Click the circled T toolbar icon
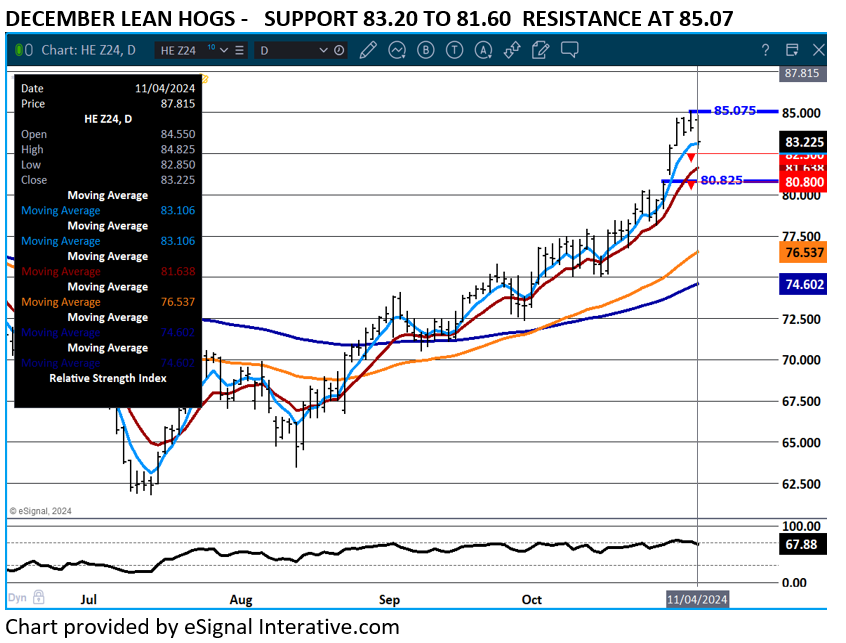The width and height of the screenshot is (846, 643). tap(455, 49)
